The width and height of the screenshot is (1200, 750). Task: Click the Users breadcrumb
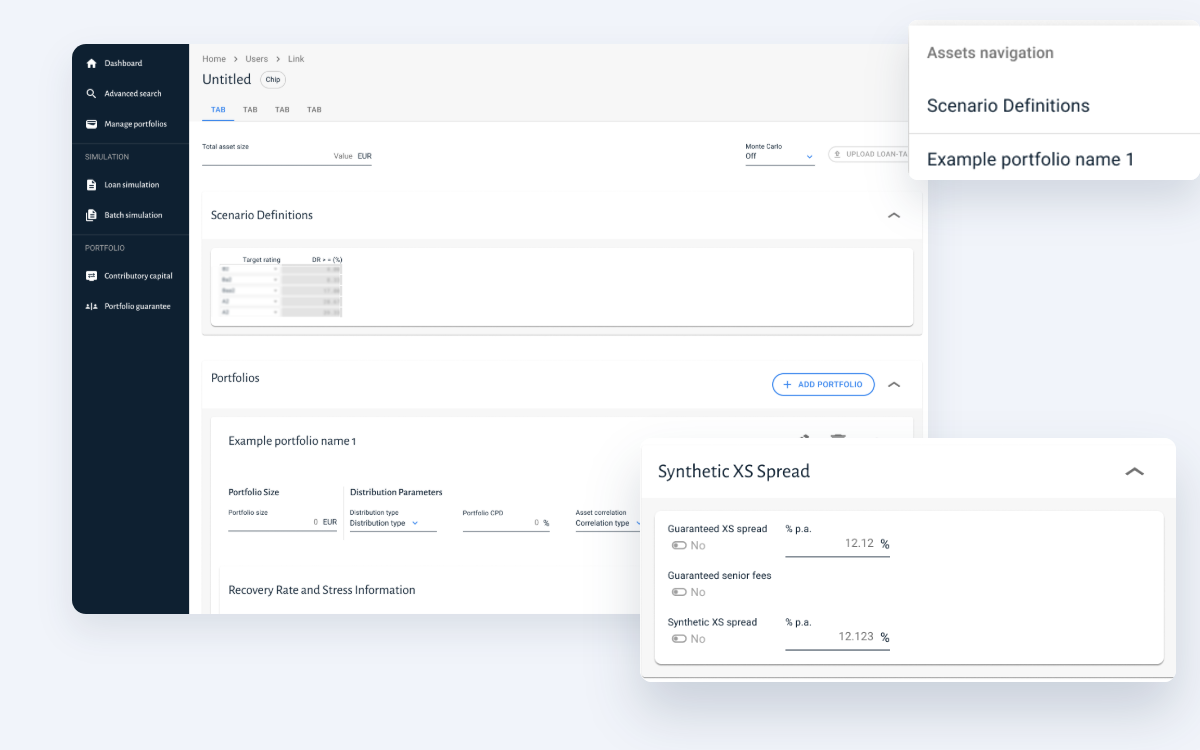[257, 59]
